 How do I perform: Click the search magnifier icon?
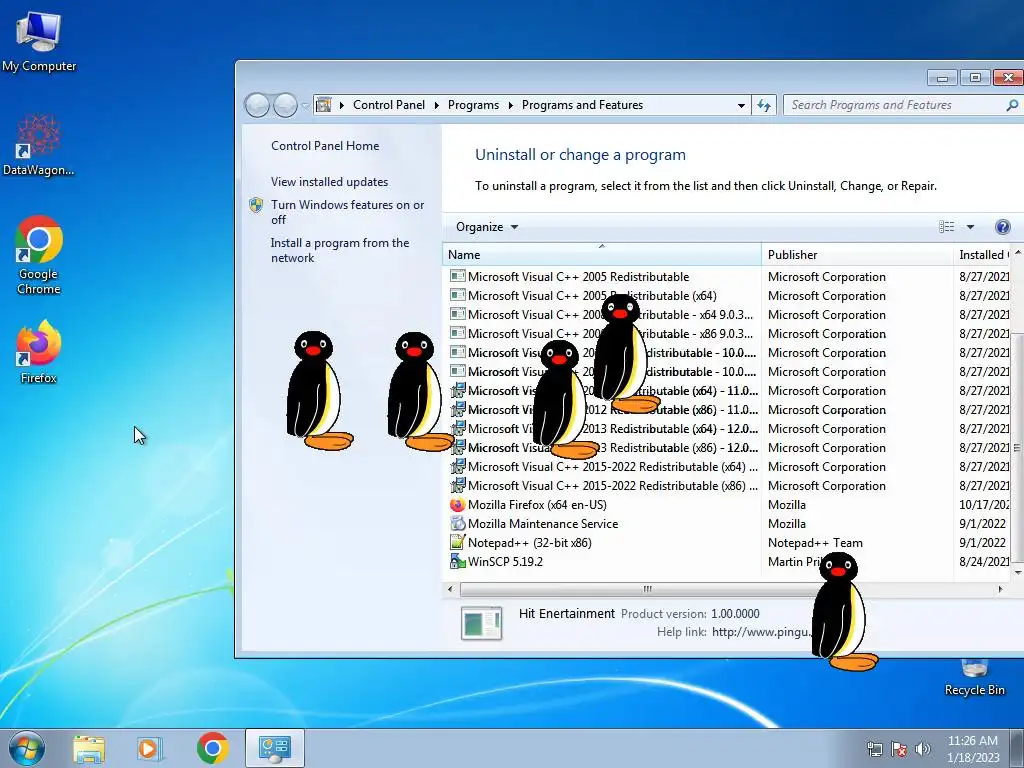(1012, 105)
